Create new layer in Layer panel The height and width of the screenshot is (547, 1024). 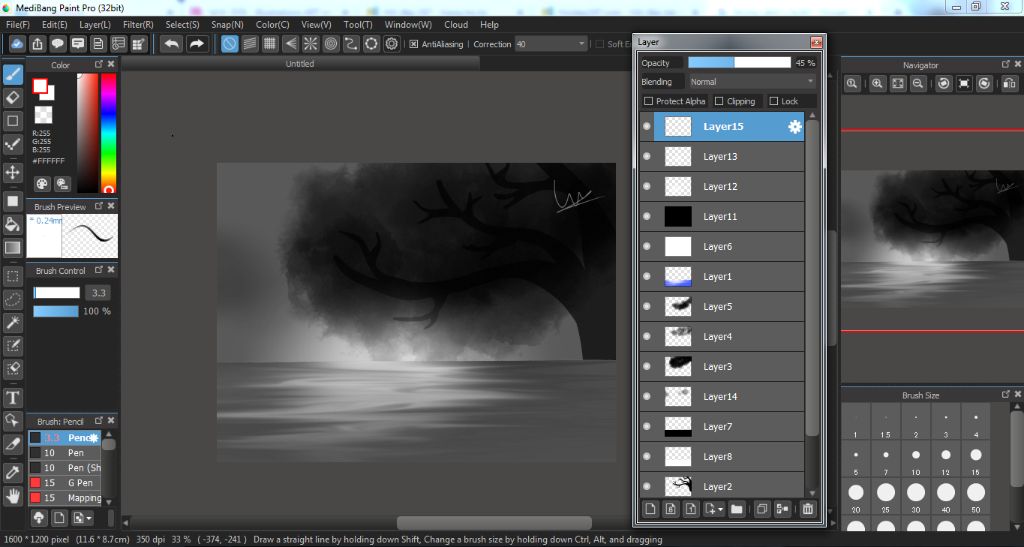[x=650, y=509]
